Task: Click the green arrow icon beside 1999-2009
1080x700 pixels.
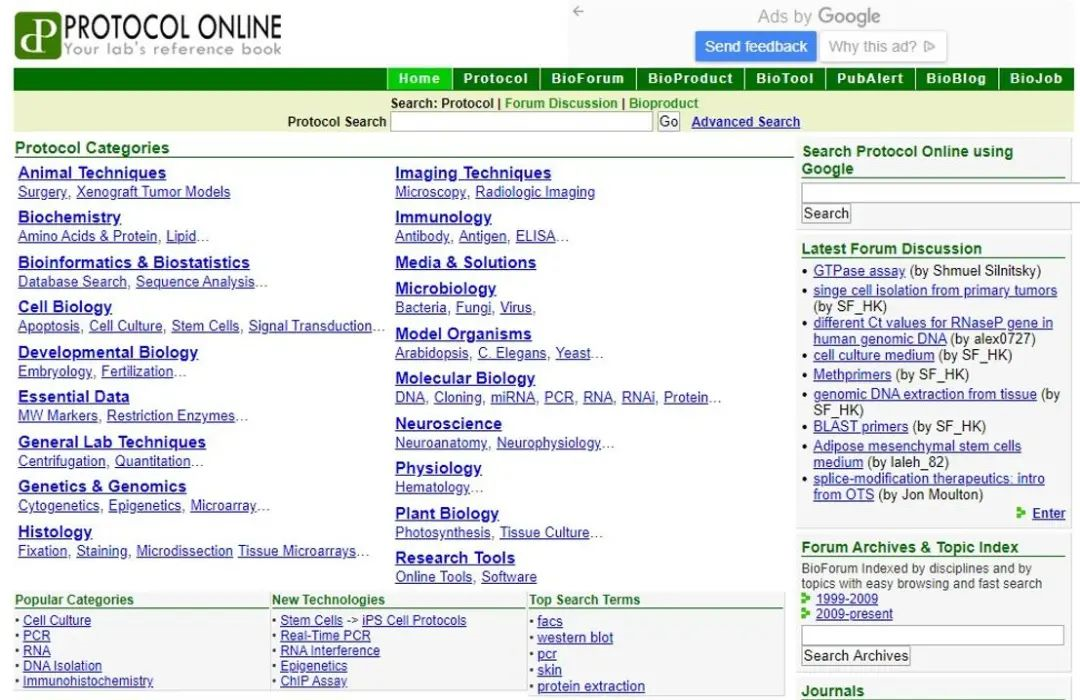Action: point(807,599)
